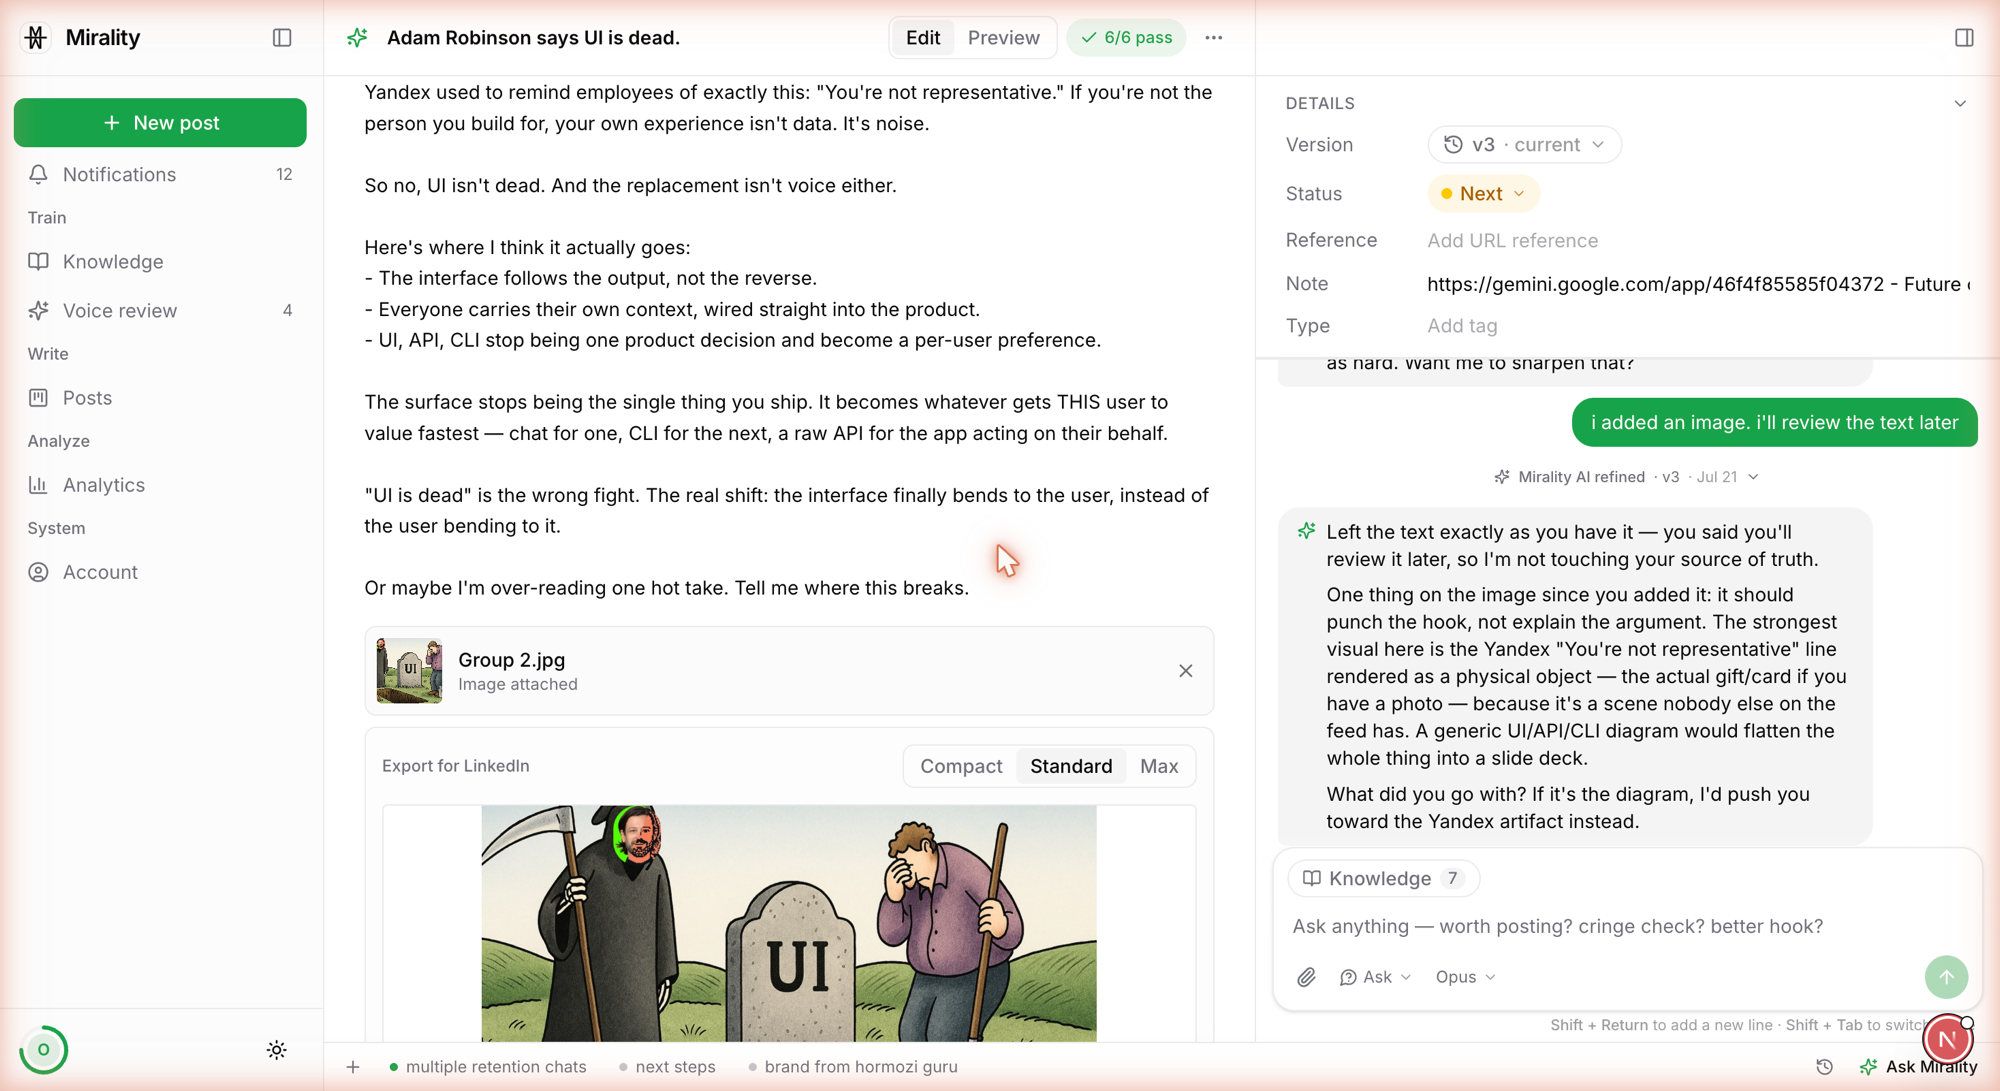Image resolution: width=2000 pixels, height=1091 pixels.
Task: Click the grim reaper preview image
Action: 789,924
